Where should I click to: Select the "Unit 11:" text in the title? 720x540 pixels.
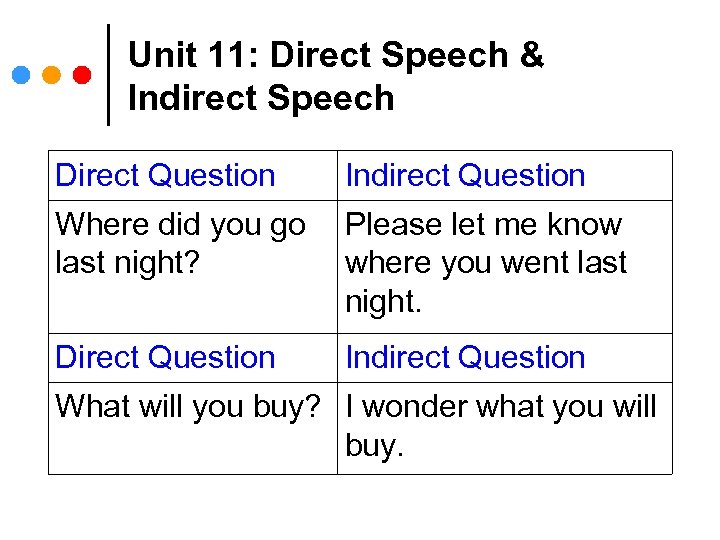click(194, 55)
